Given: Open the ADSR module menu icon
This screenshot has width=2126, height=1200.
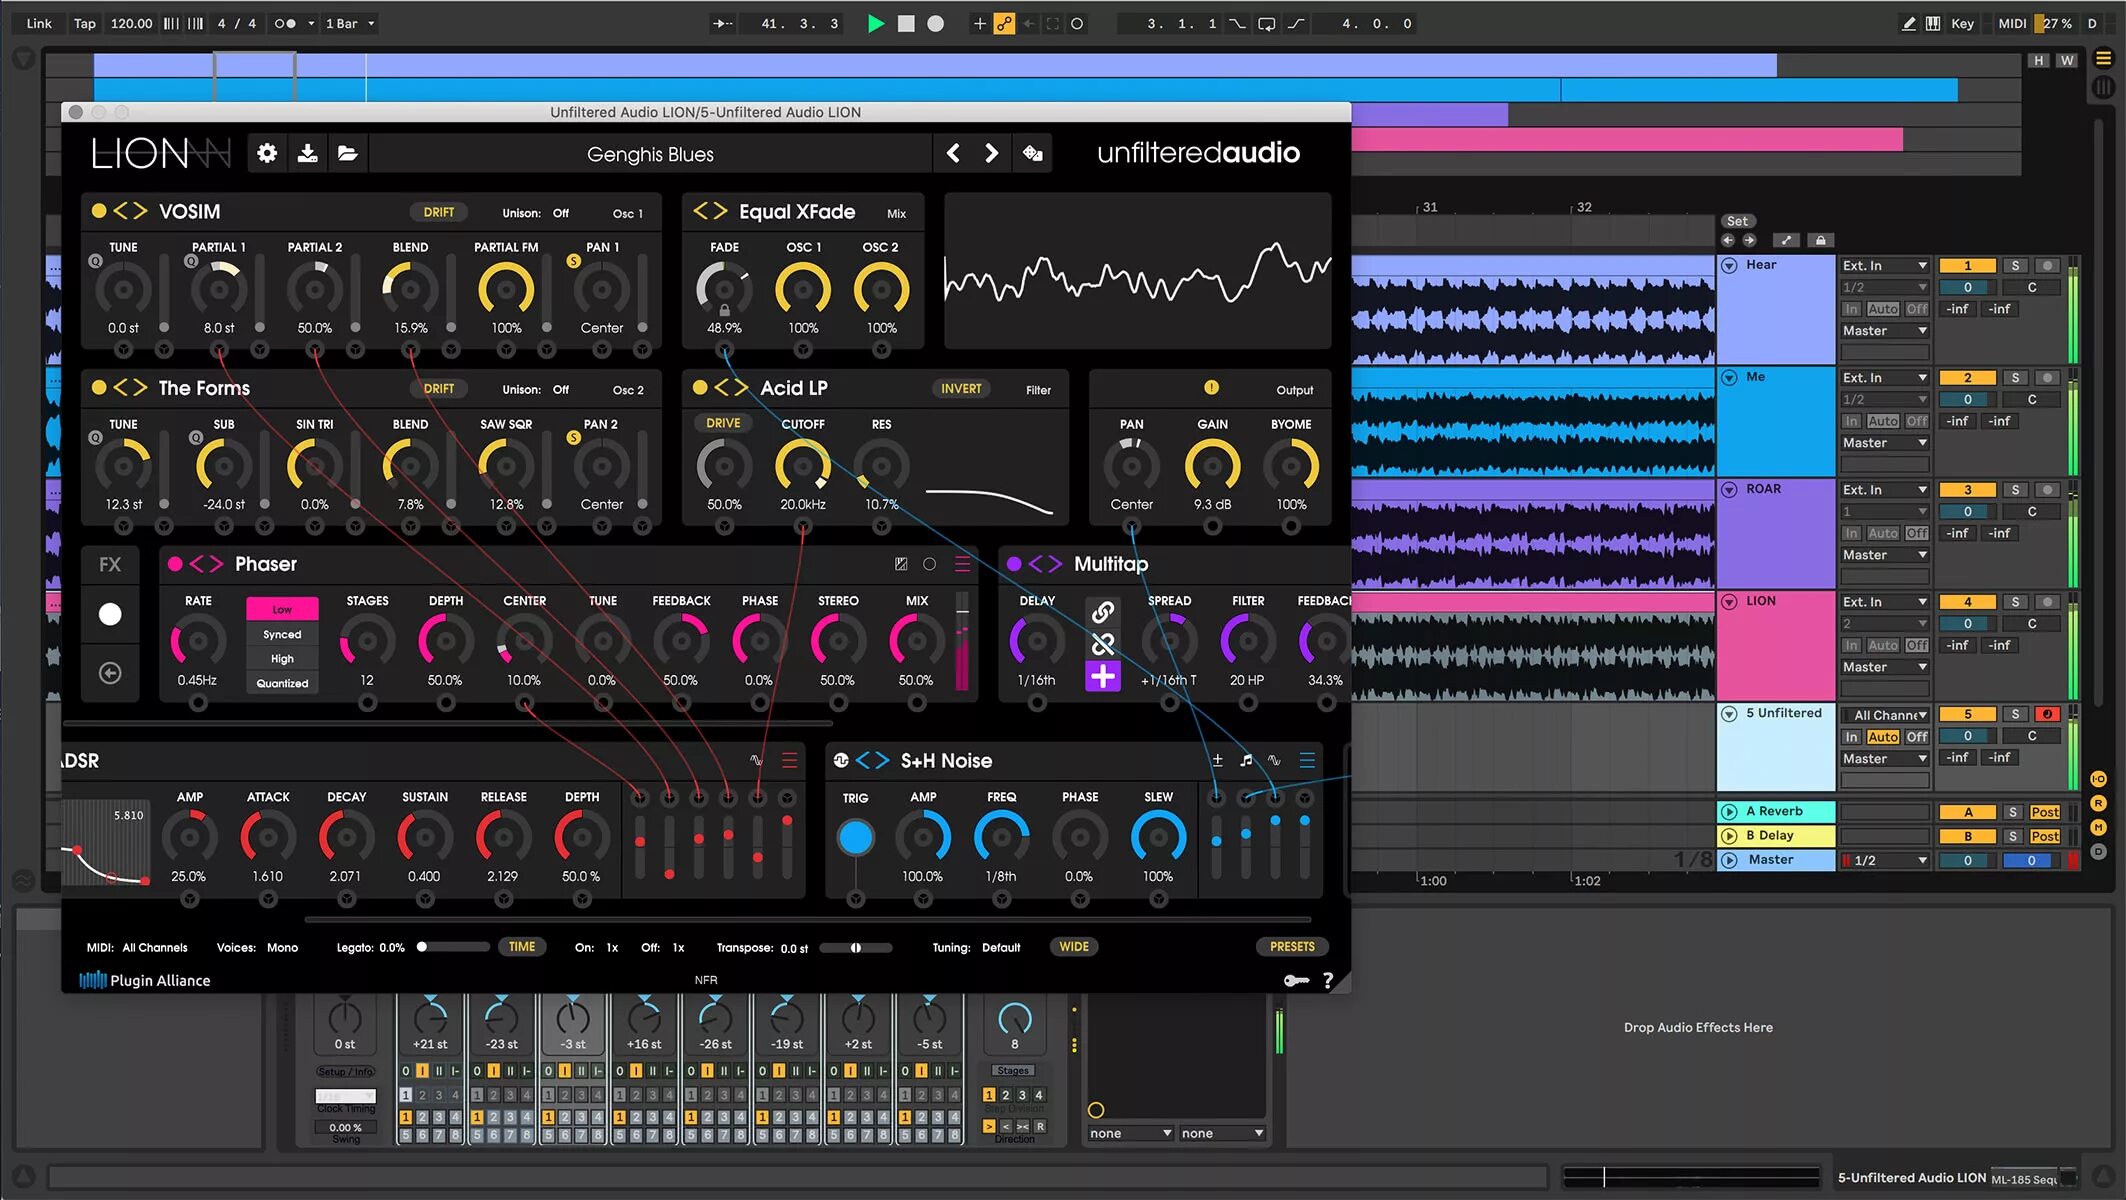Looking at the screenshot, I should tap(789, 760).
